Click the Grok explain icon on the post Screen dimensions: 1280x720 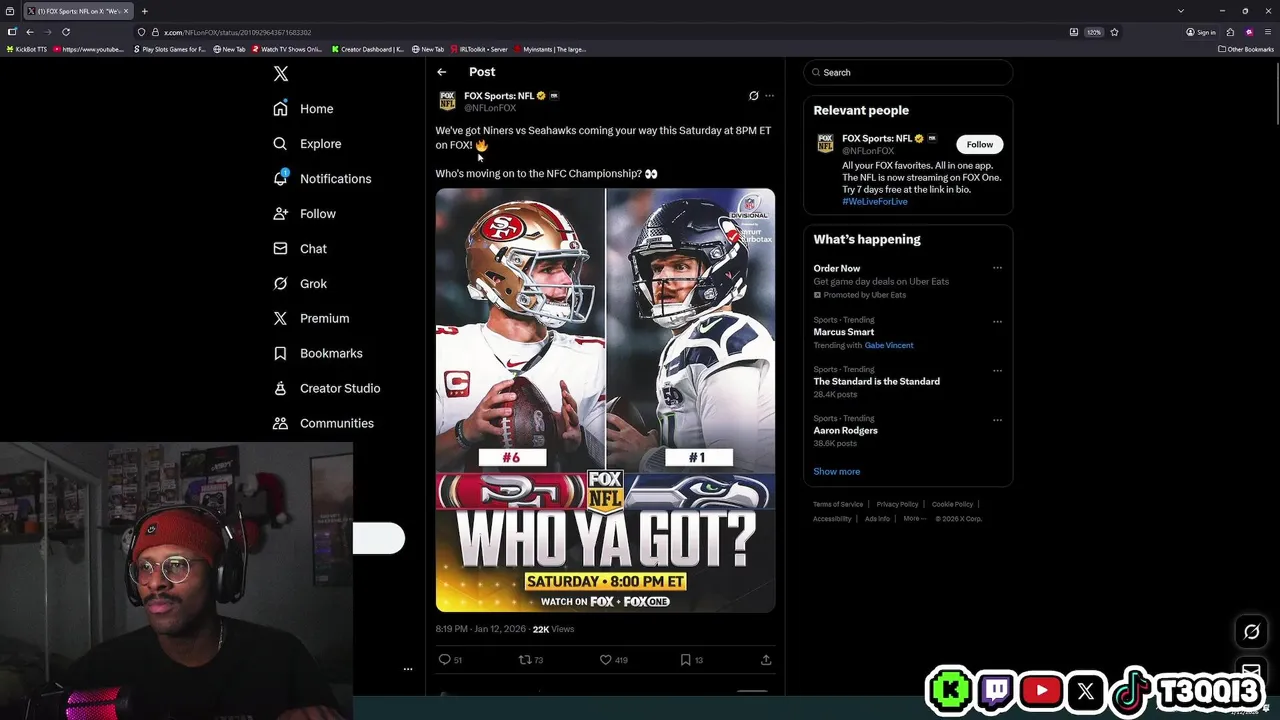[754, 96]
